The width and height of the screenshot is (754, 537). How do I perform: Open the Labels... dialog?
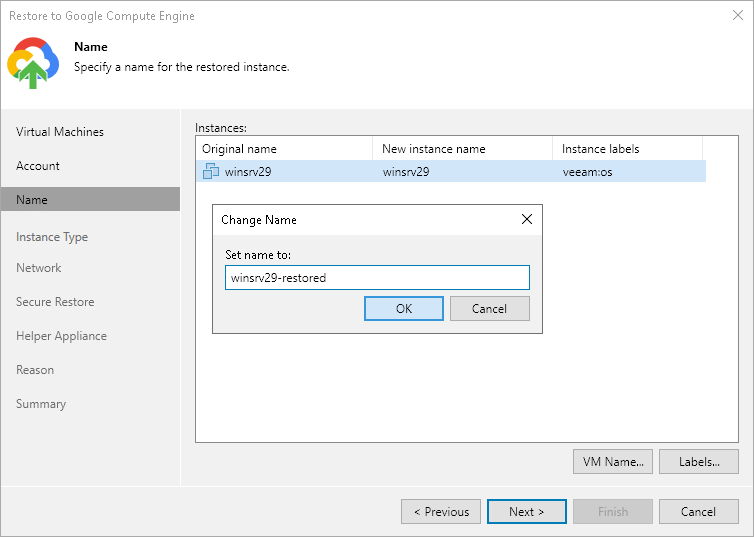coord(699,462)
